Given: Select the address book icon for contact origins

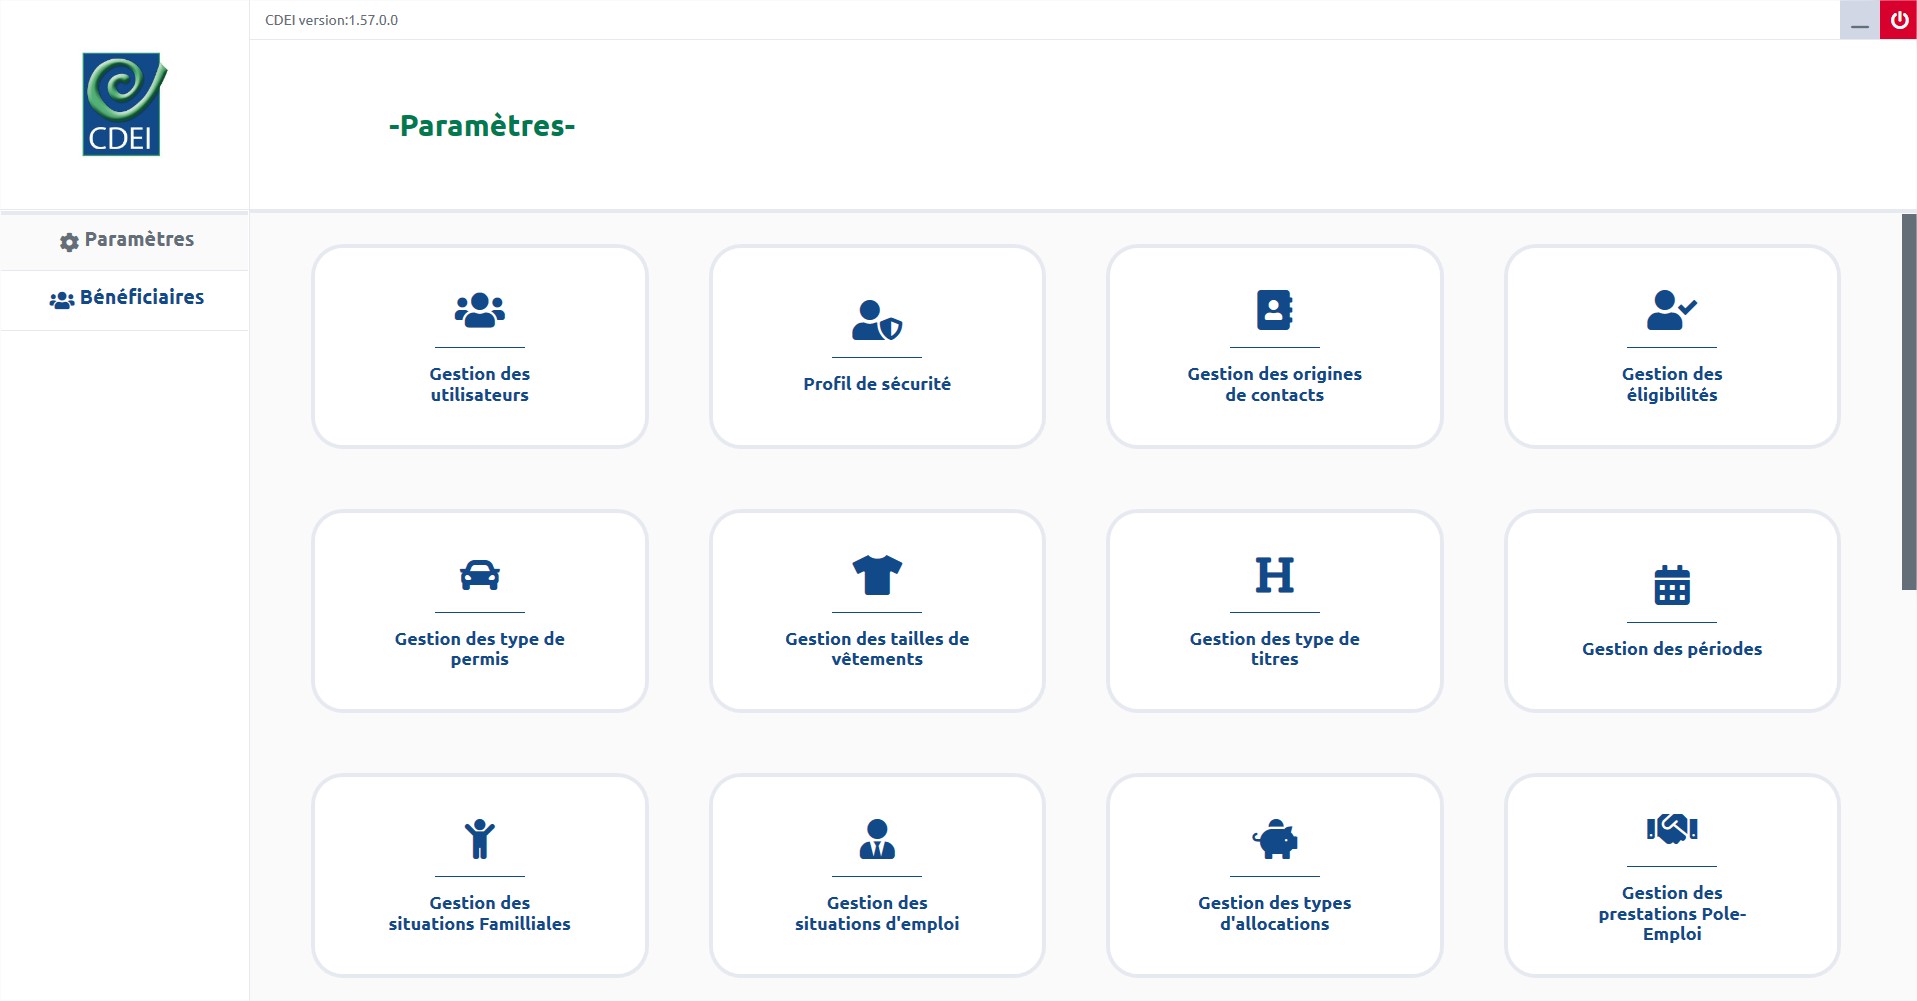Looking at the screenshot, I should click(1274, 310).
